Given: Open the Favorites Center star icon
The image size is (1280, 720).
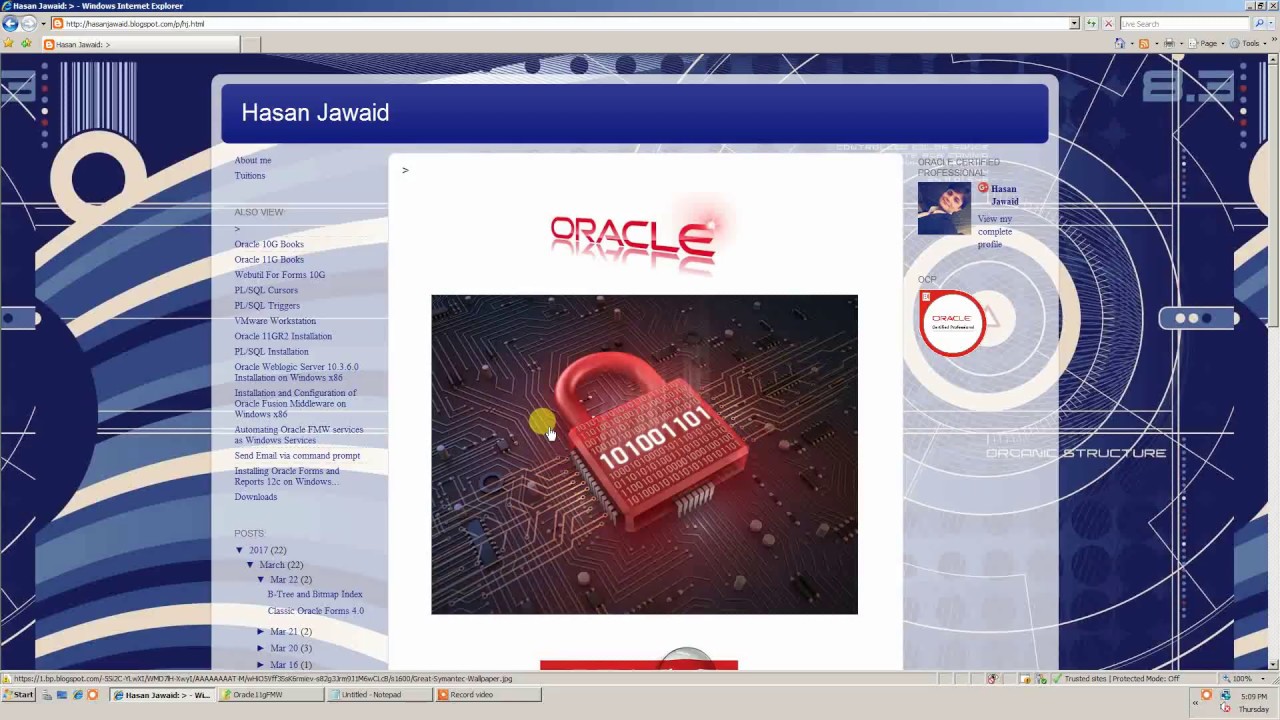Looking at the screenshot, I should (9, 43).
